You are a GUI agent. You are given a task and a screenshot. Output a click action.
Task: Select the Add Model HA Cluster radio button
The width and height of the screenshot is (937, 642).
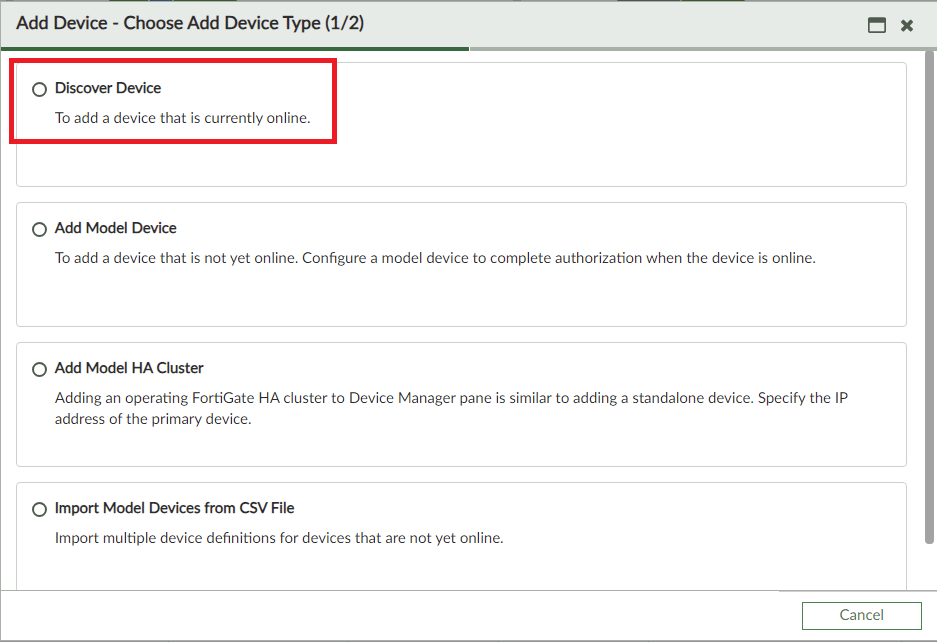(x=39, y=369)
